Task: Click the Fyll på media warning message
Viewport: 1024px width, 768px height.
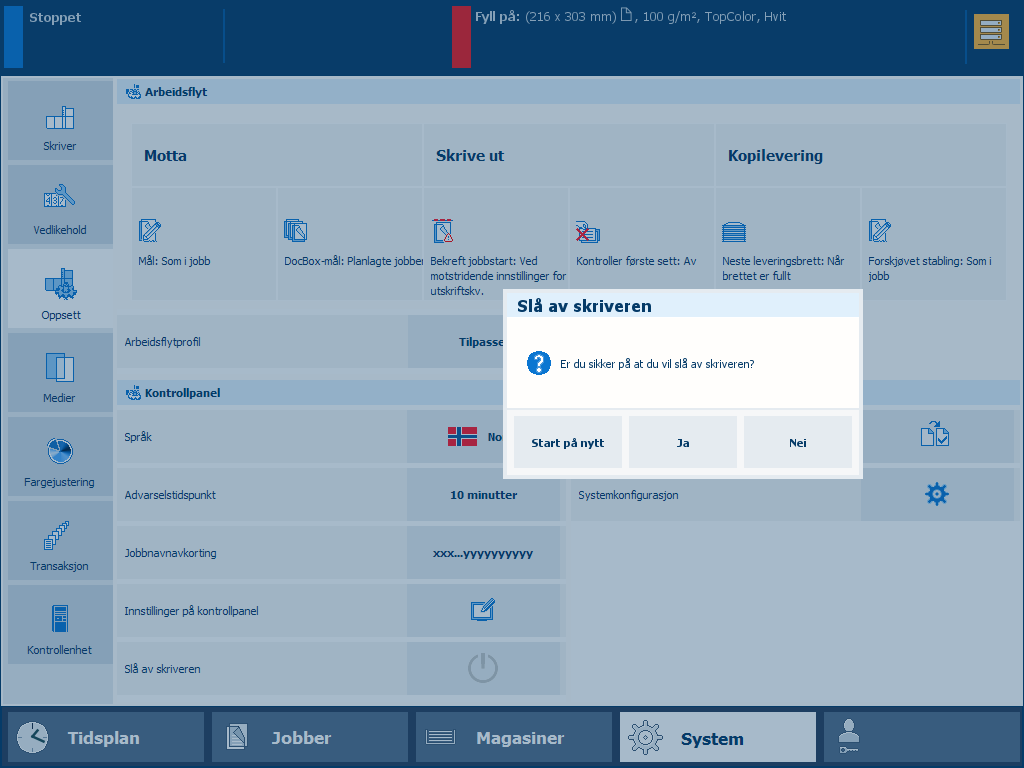Action: (630, 16)
